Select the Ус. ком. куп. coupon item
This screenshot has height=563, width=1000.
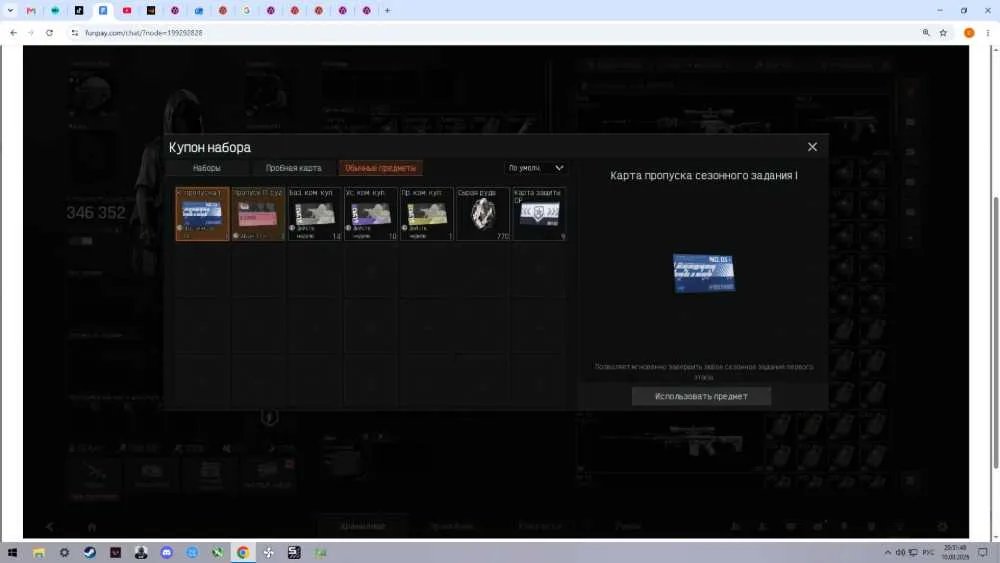(371, 214)
